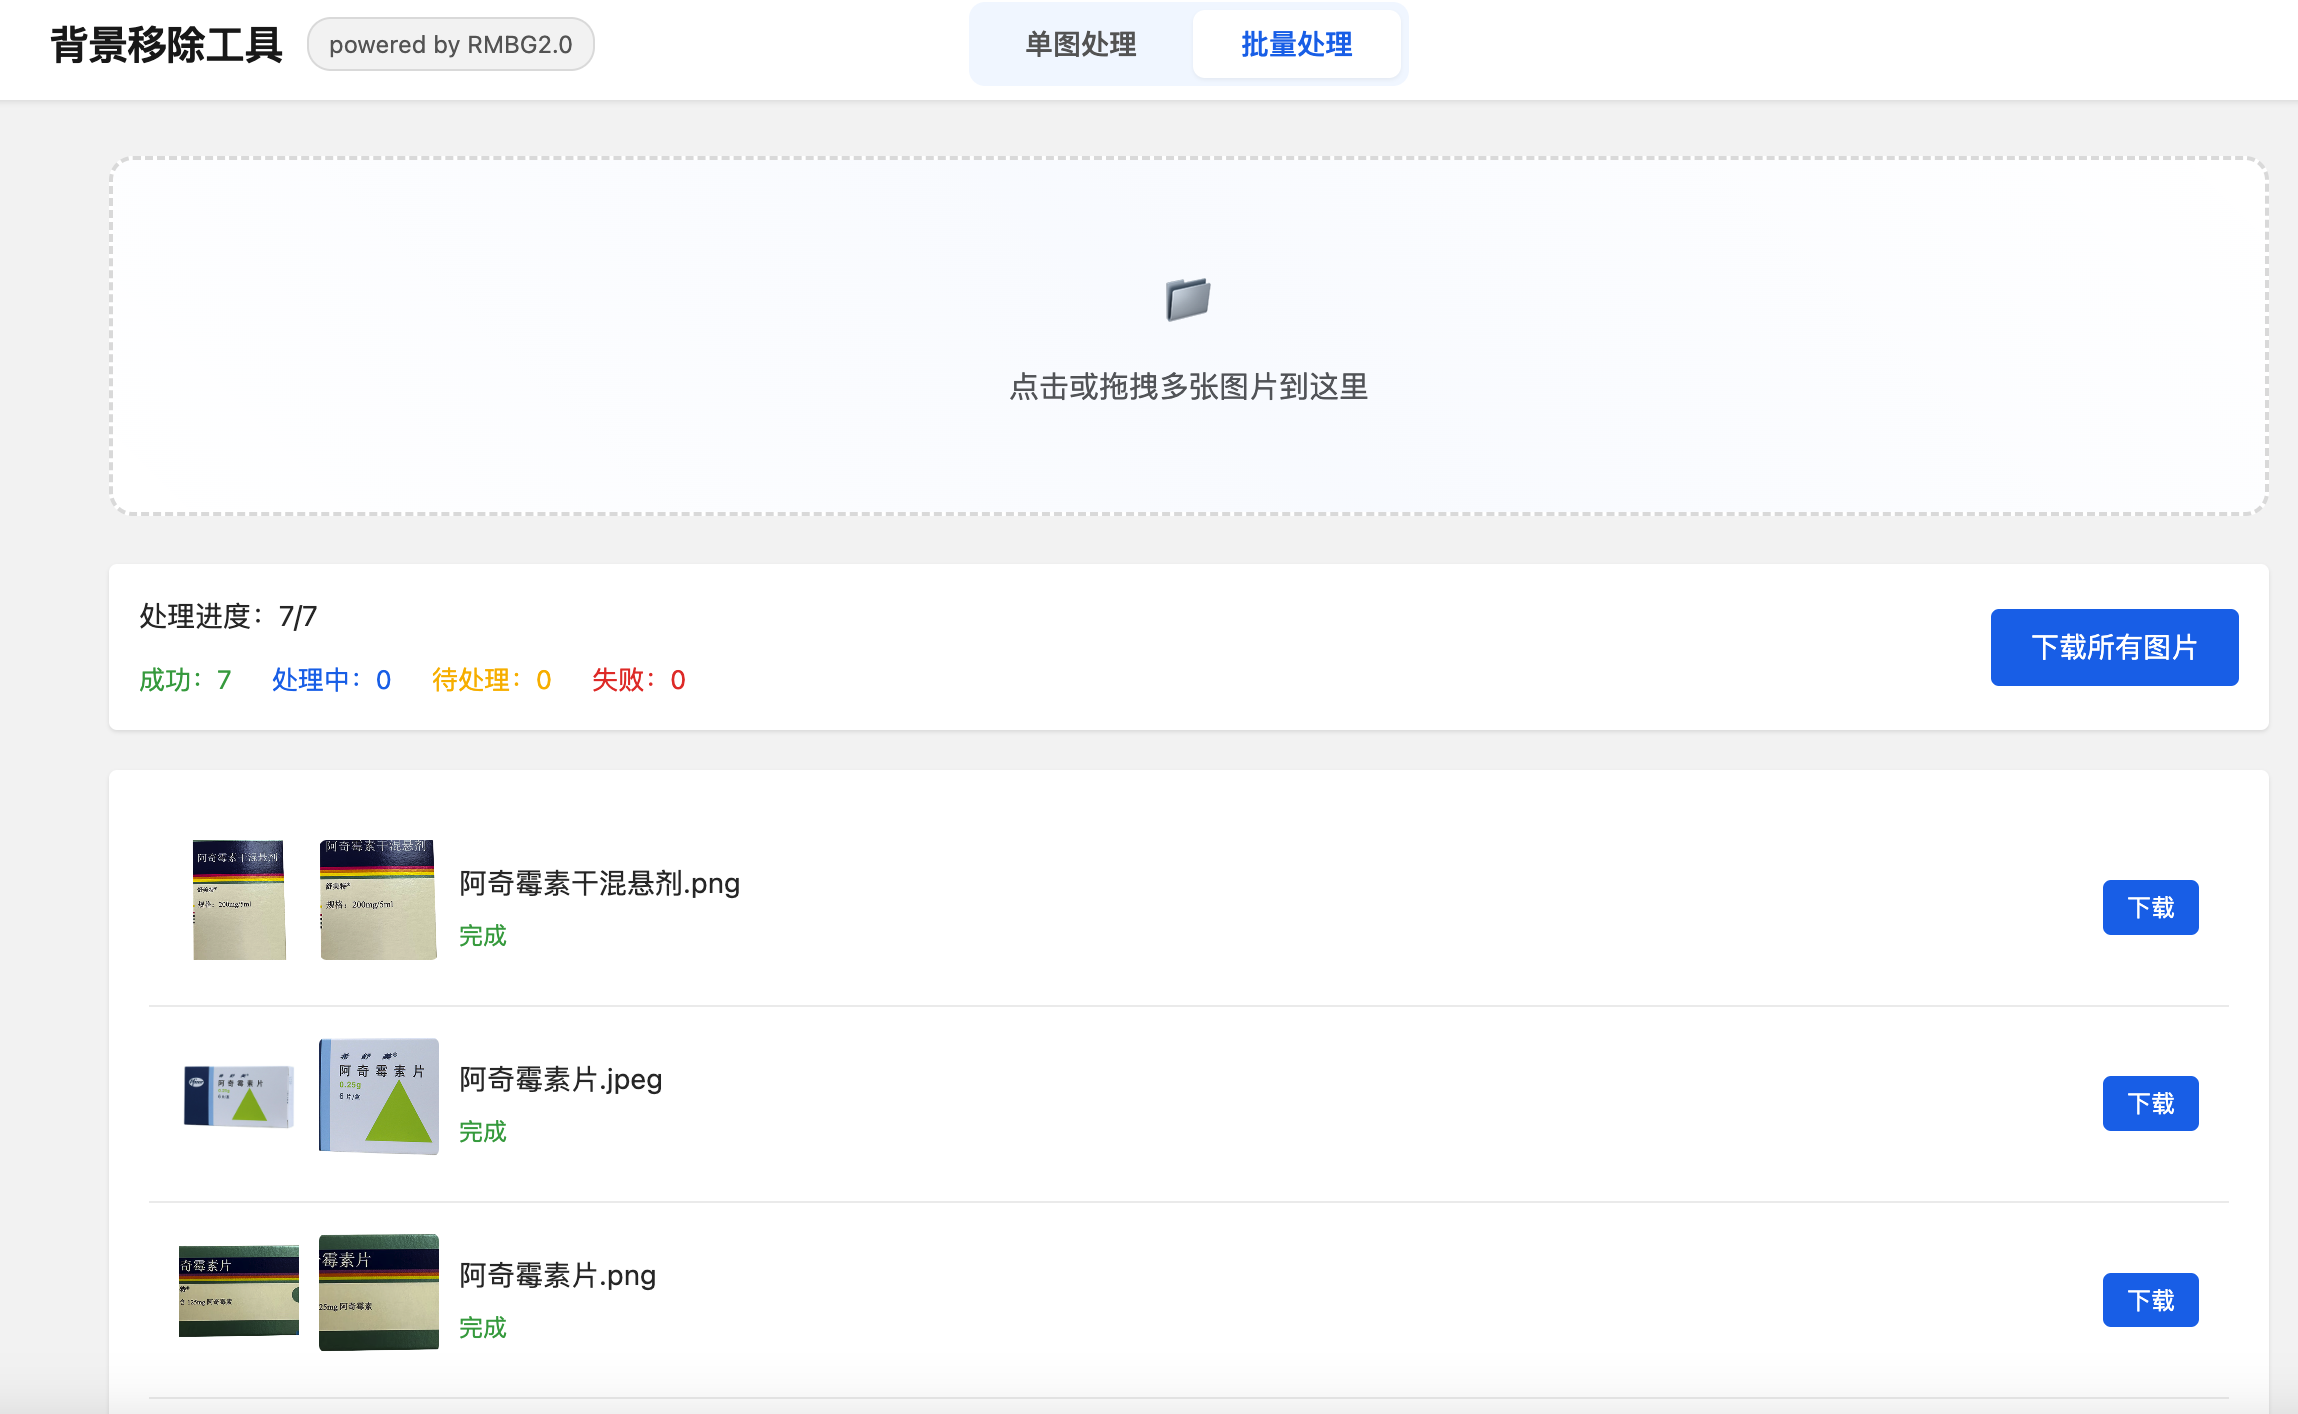Open processed thumbnail of 阿奇霉素片.png
The height and width of the screenshot is (1414, 2298).
coord(378,1291)
